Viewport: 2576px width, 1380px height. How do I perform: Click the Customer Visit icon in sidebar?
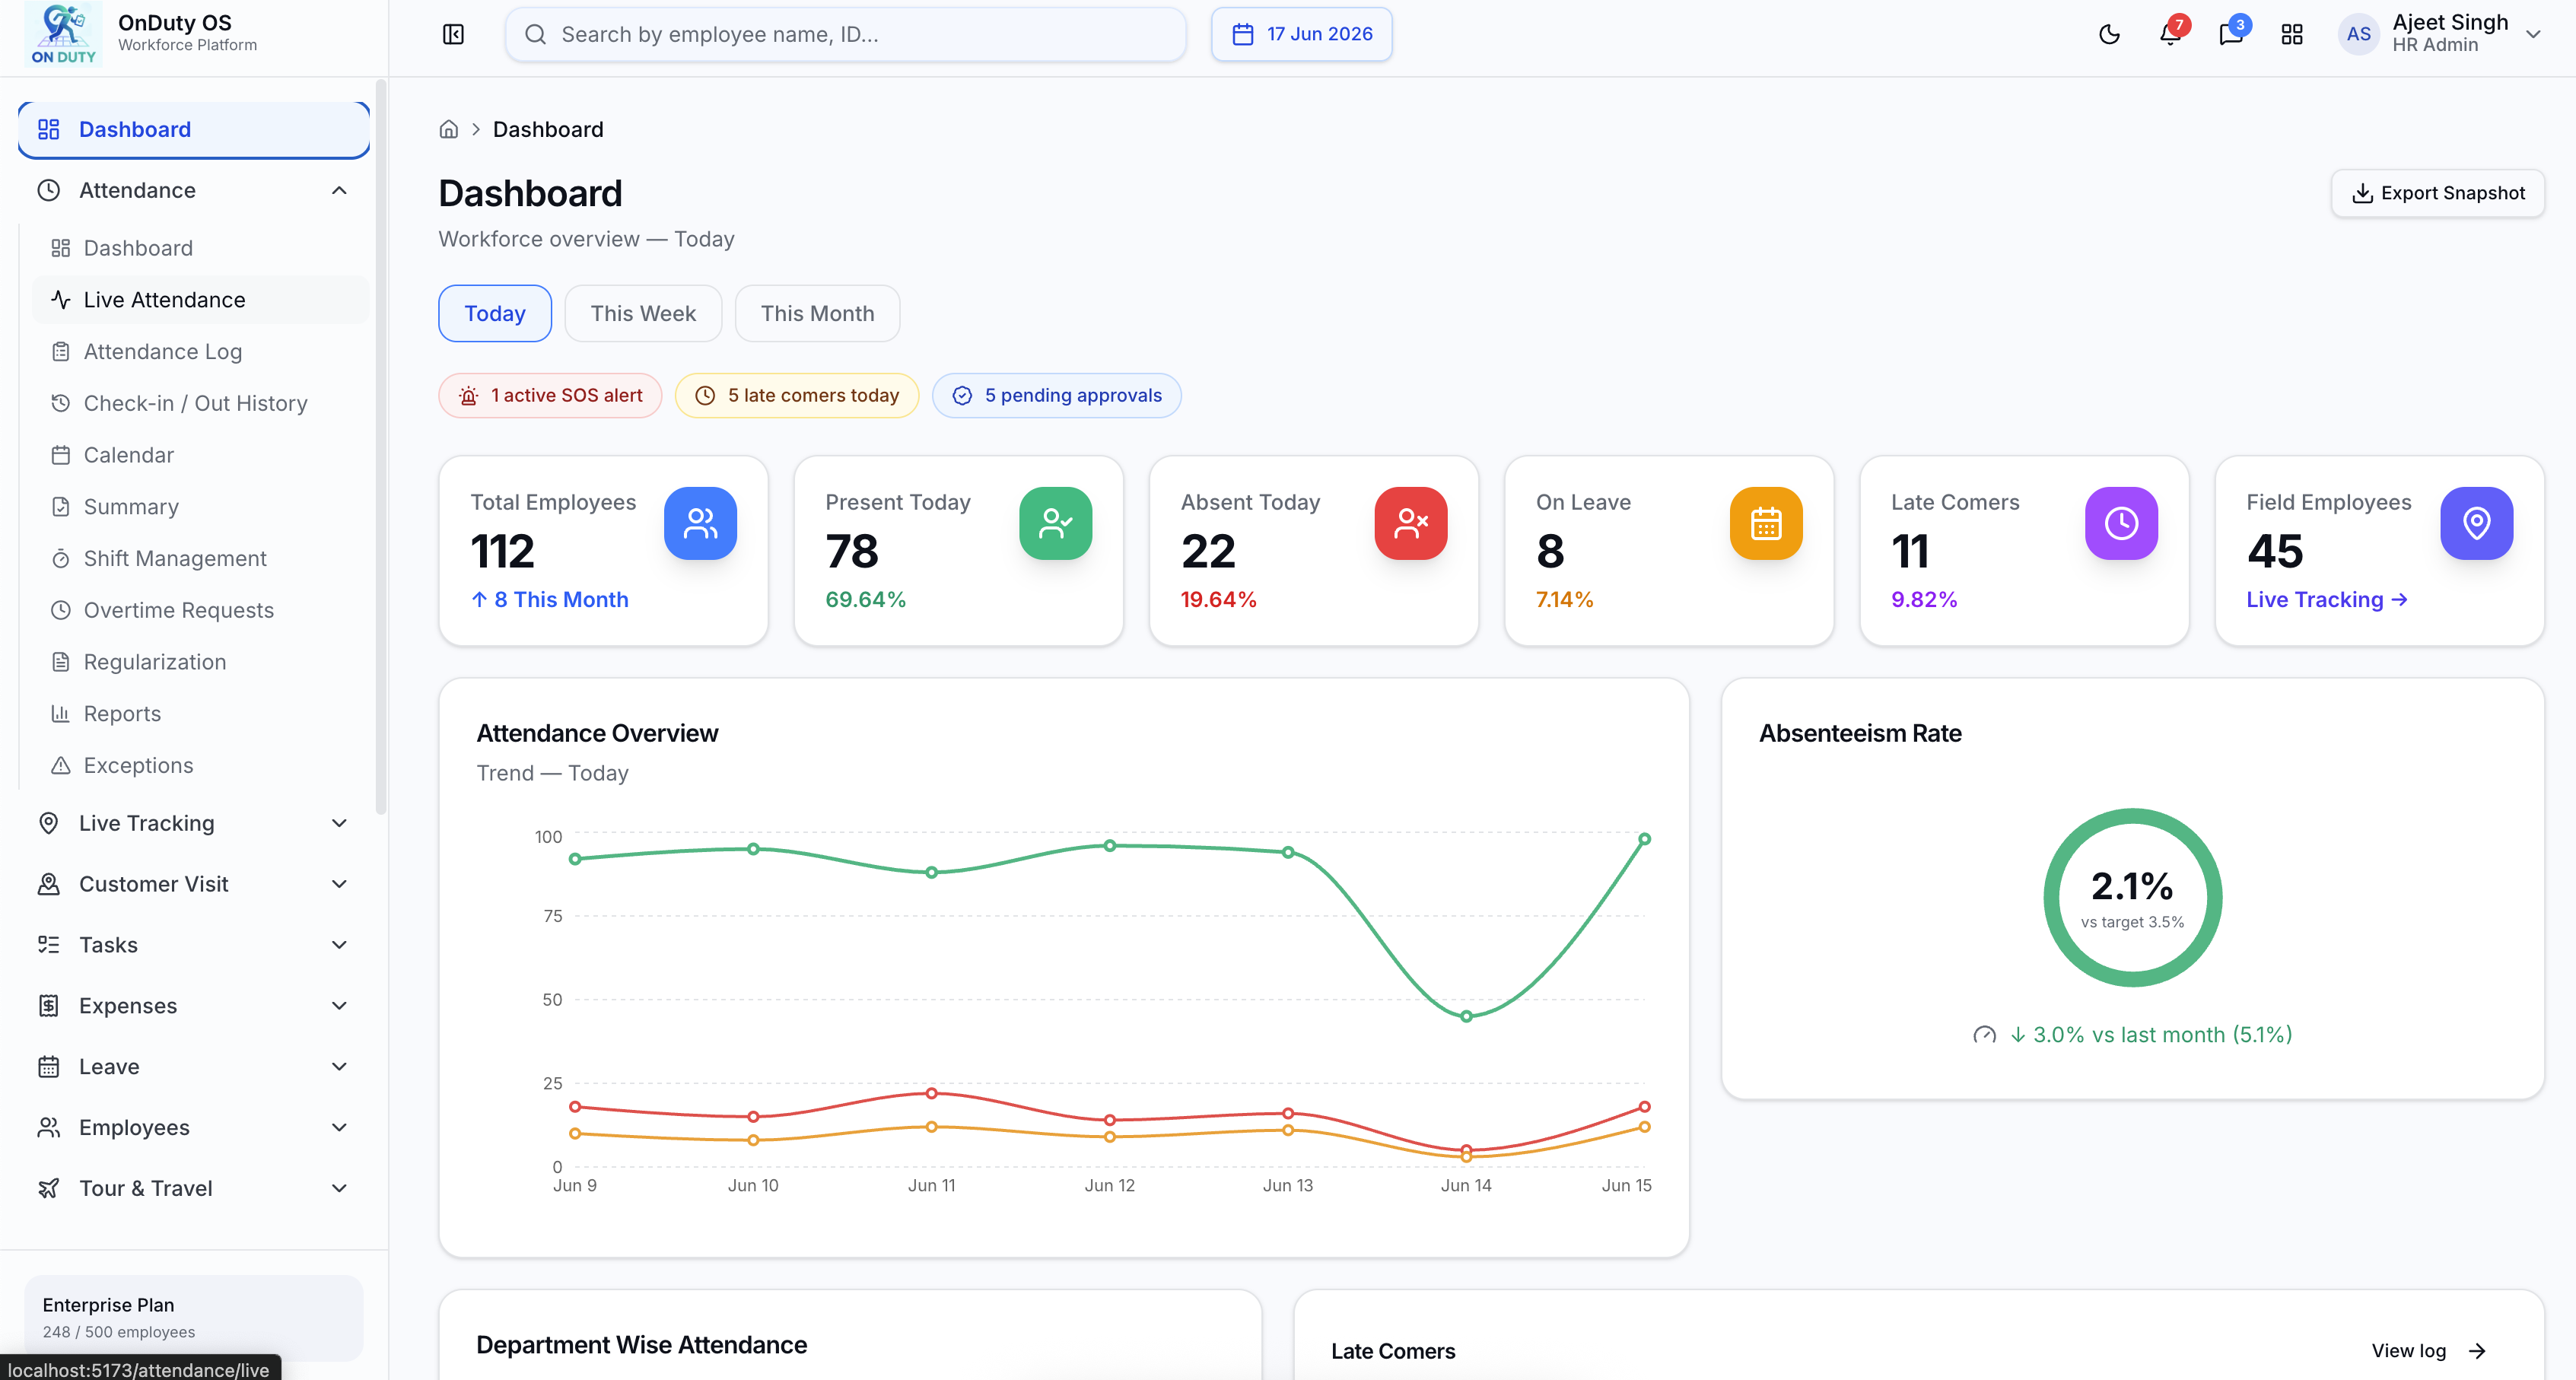(48, 884)
